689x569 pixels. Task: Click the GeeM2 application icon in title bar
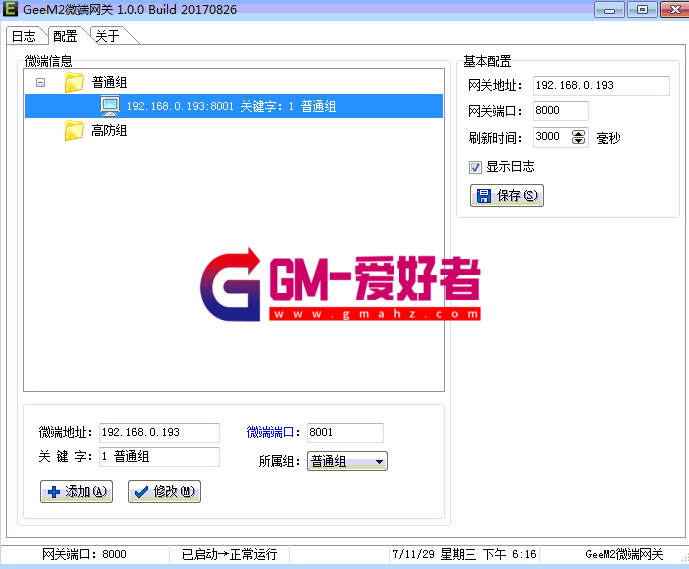coord(10,9)
